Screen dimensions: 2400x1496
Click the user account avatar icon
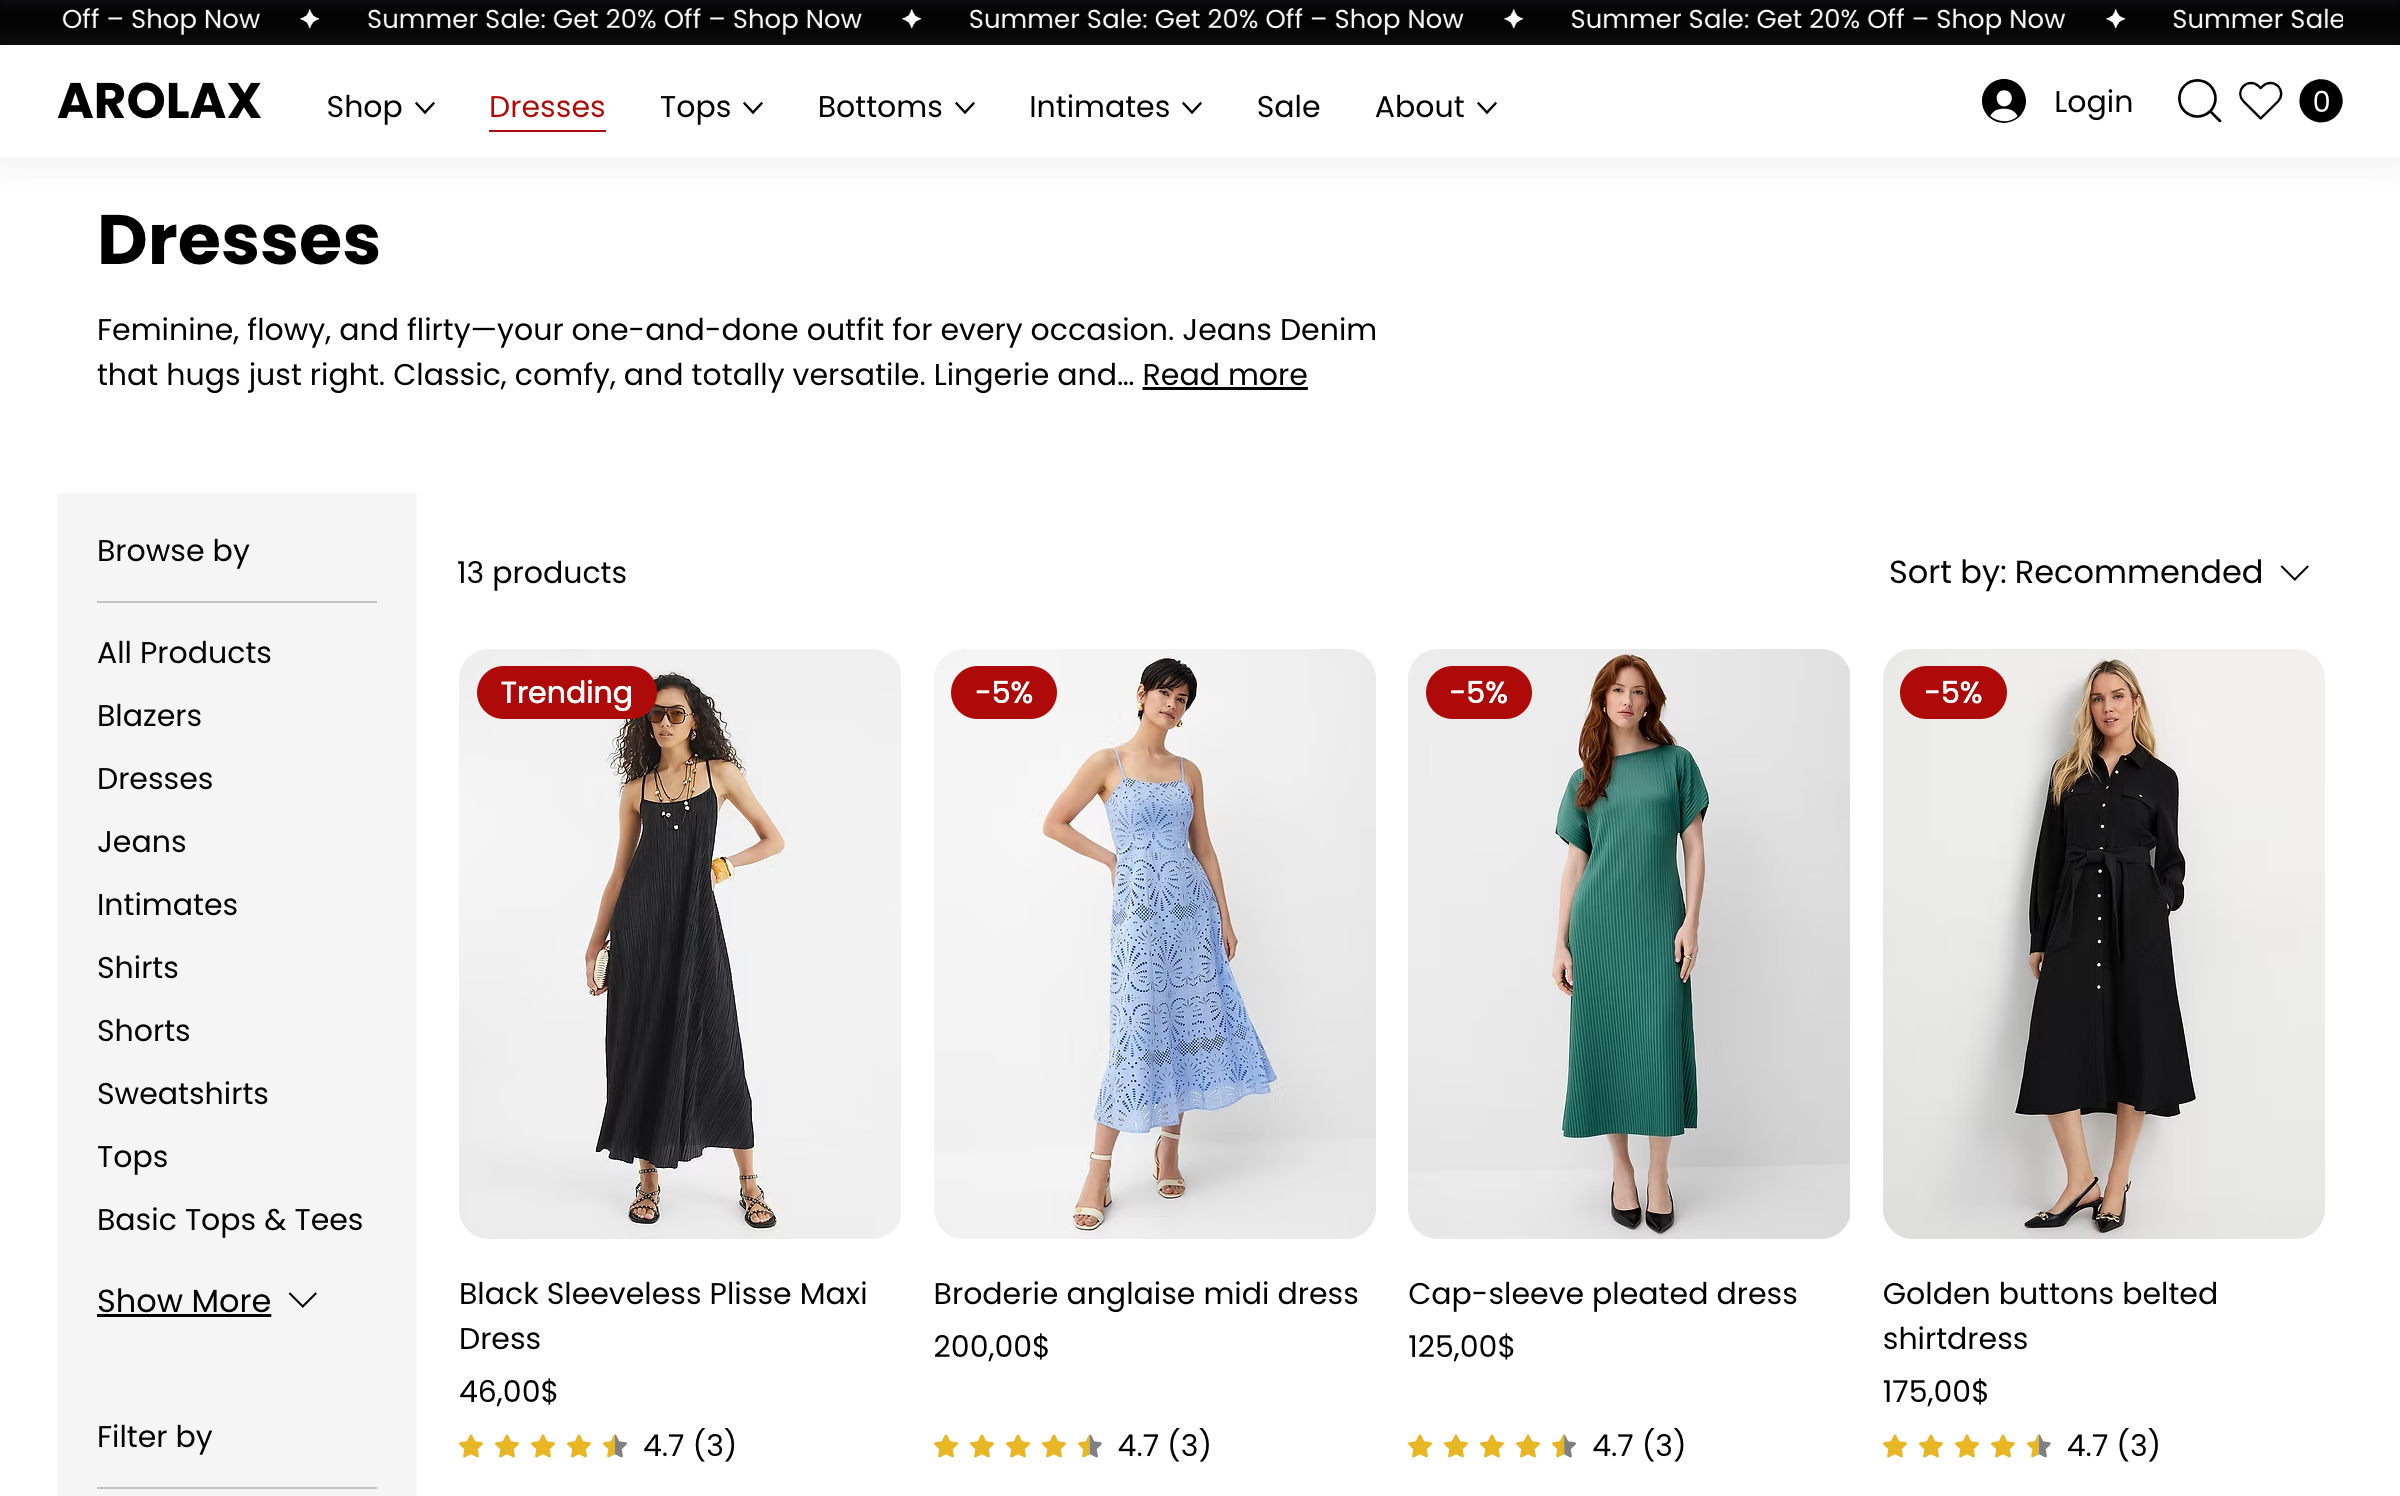[x=2003, y=101]
